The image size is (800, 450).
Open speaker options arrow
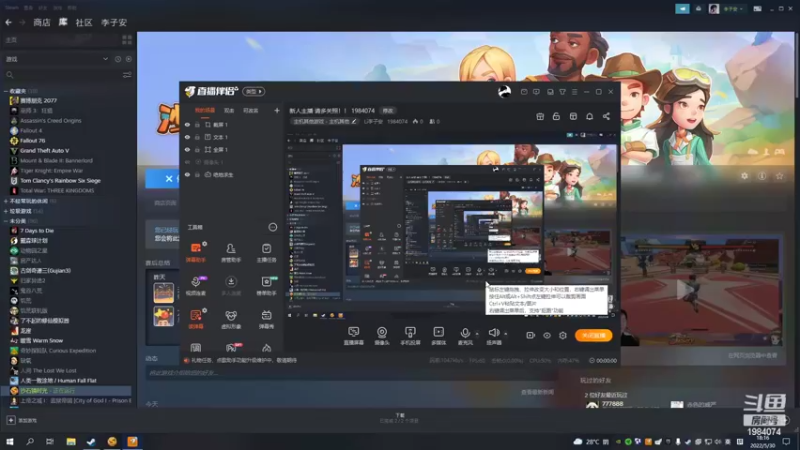[505, 334]
